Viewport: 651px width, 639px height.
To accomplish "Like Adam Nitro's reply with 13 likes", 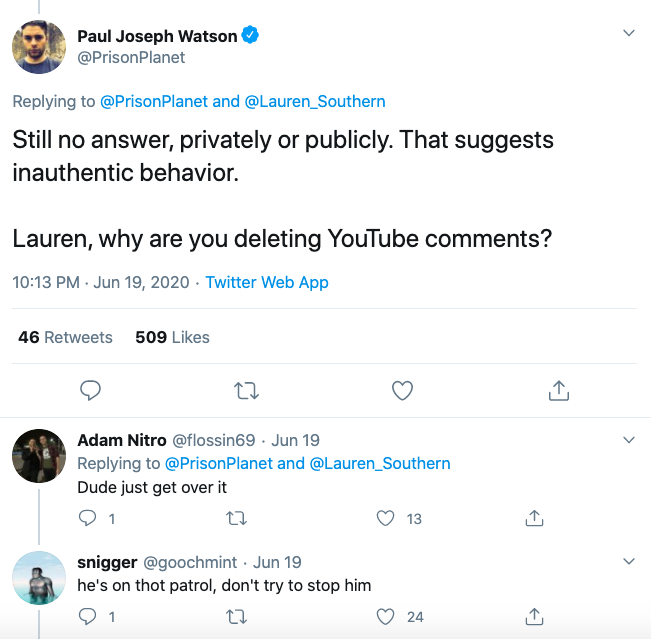I will [386, 518].
